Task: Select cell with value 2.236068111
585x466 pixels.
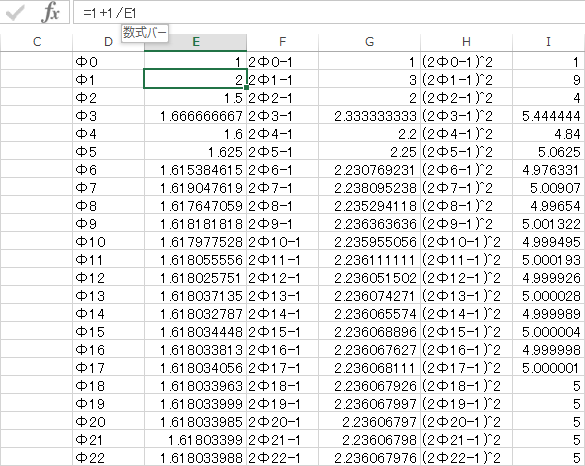Action: pyautogui.click(x=369, y=368)
